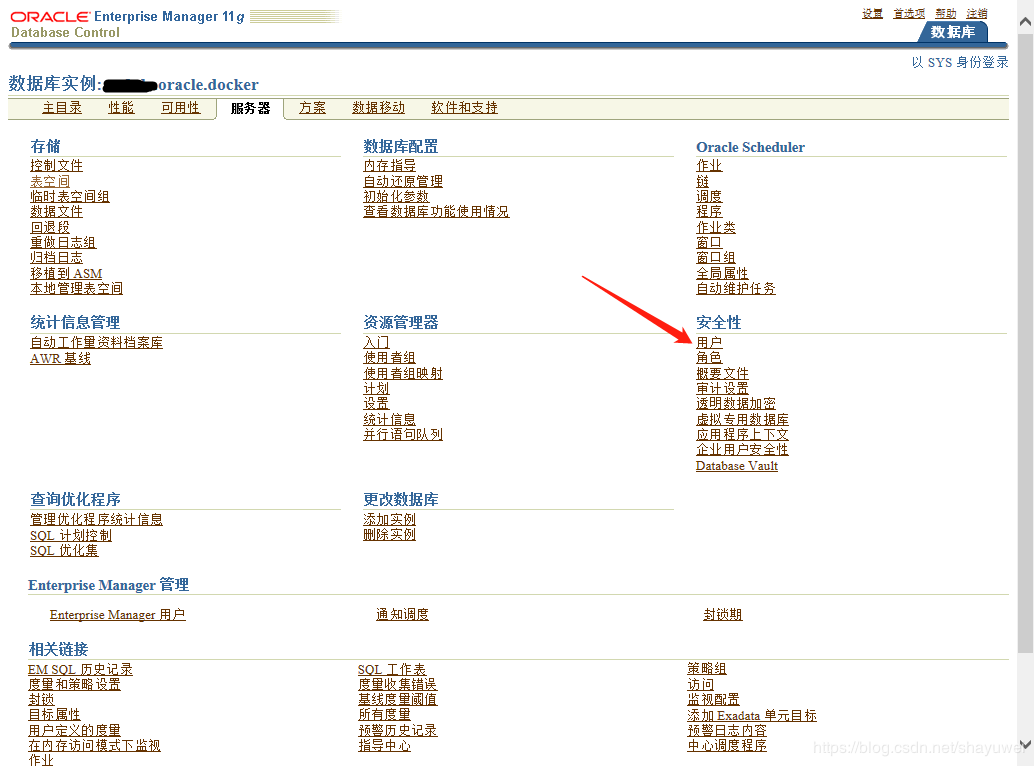Open 全局属性 link

723,274
